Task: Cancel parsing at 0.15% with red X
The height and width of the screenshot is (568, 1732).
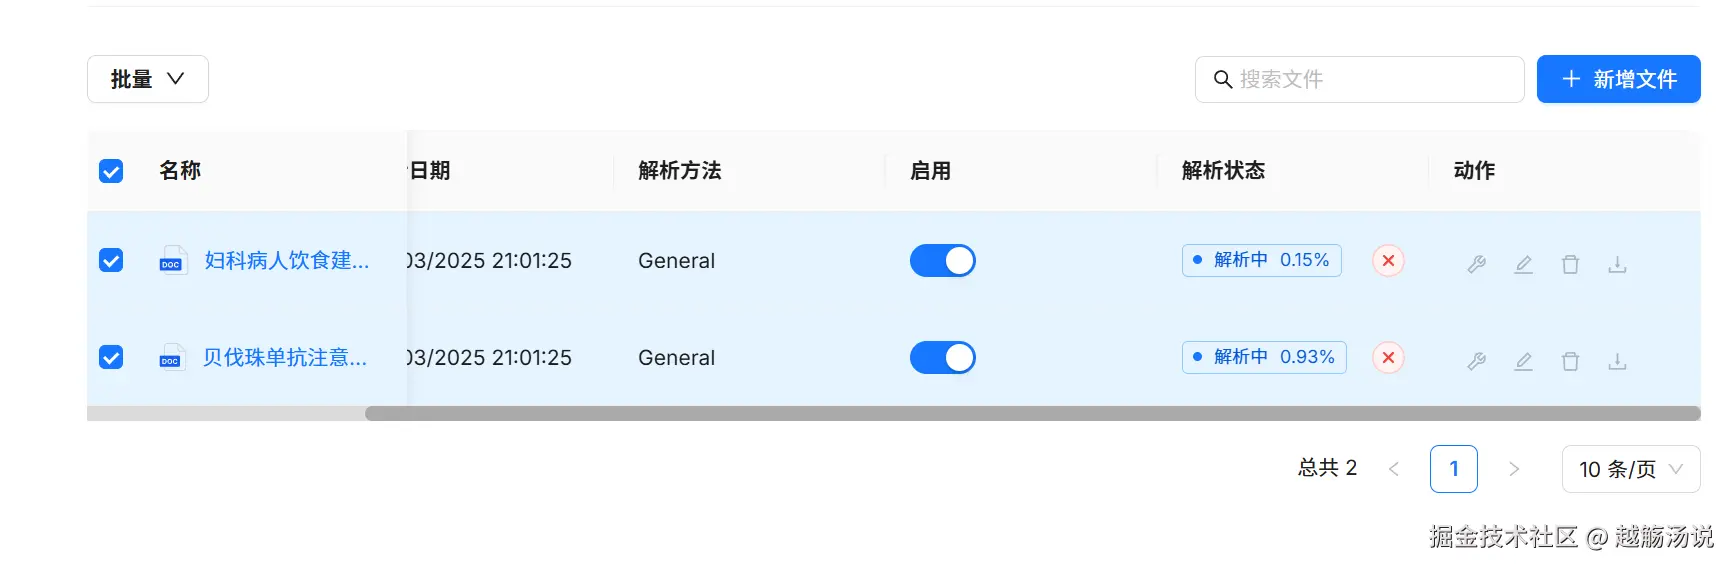Action: coord(1388,260)
